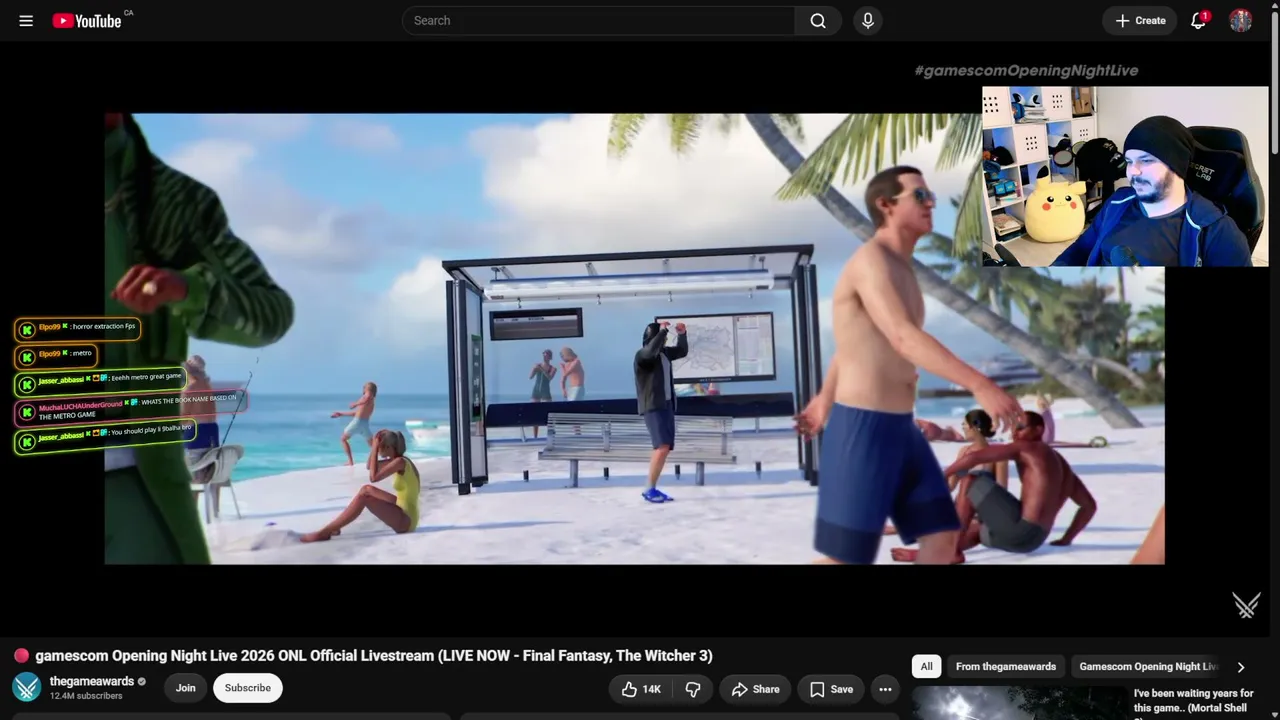Focus the Search input field
This screenshot has height=720, width=1280.
coord(598,20)
